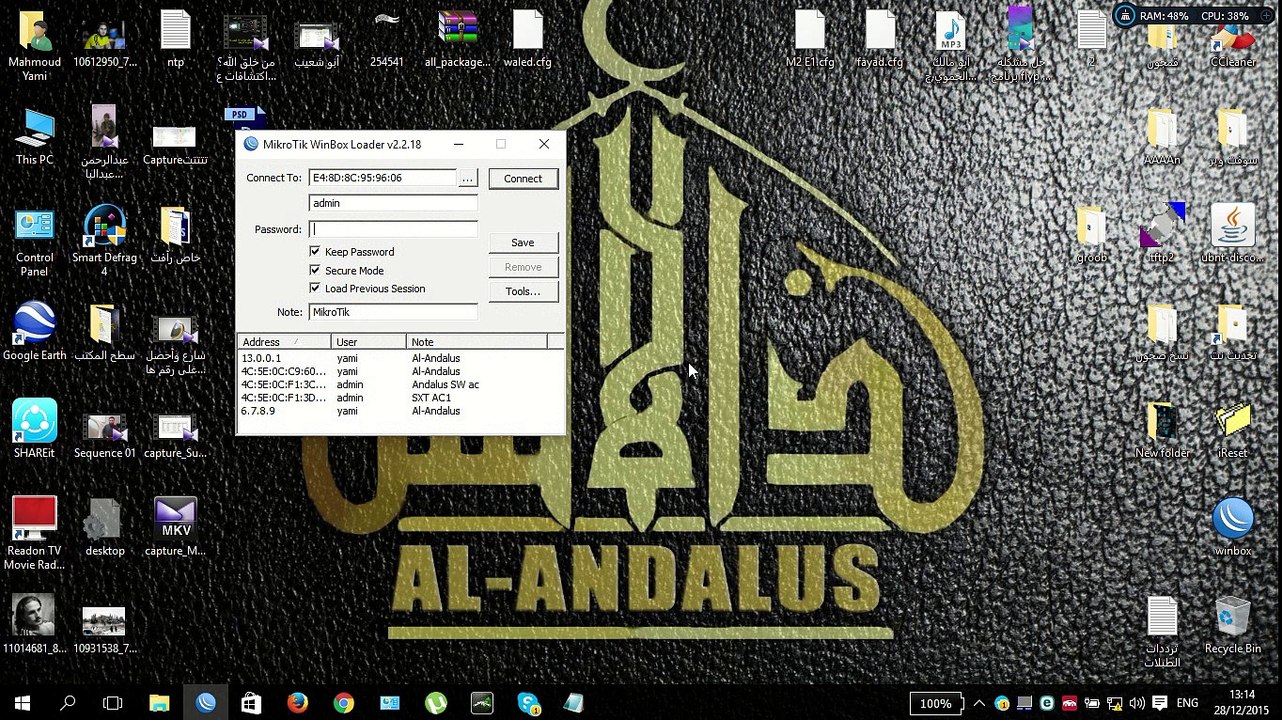Click the admin login name field

click(393, 203)
